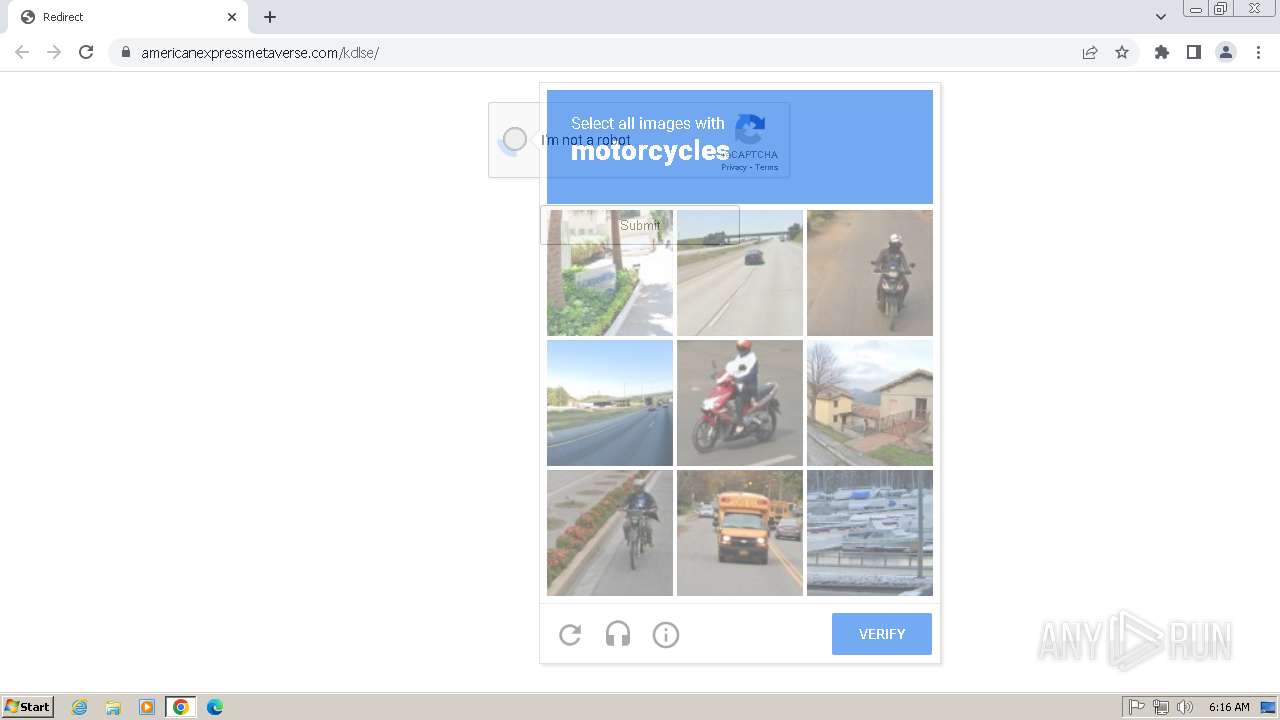Select the rider on dark motorcycle tile
Screen dimensions: 1280x720
(x=870, y=273)
